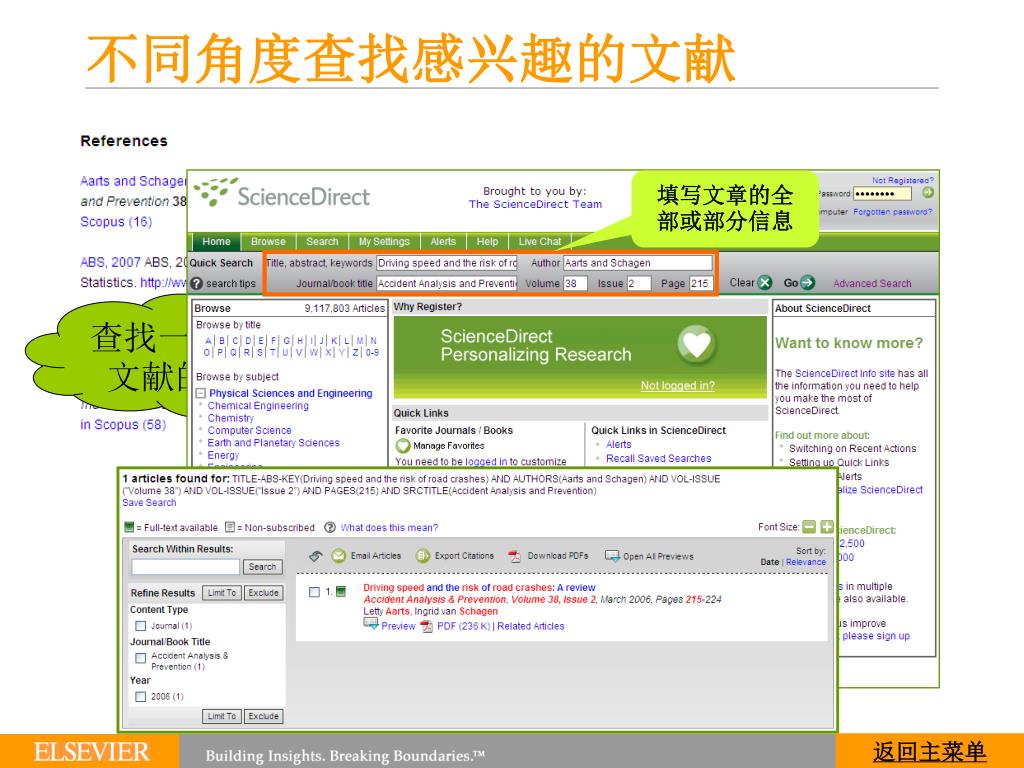Browse Earth and Planetary Sciences subject

274,443
